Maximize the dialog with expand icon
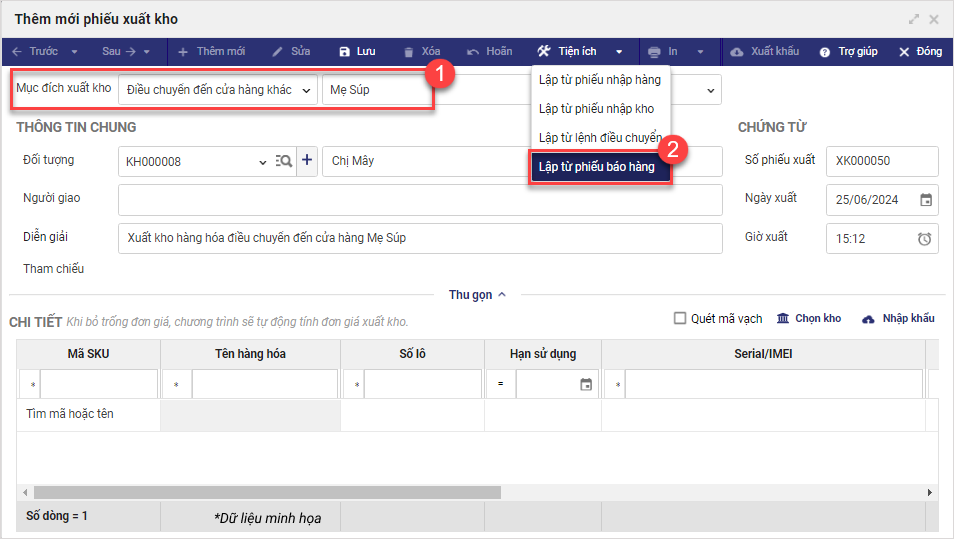This screenshot has height=539, width=954. click(x=914, y=19)
